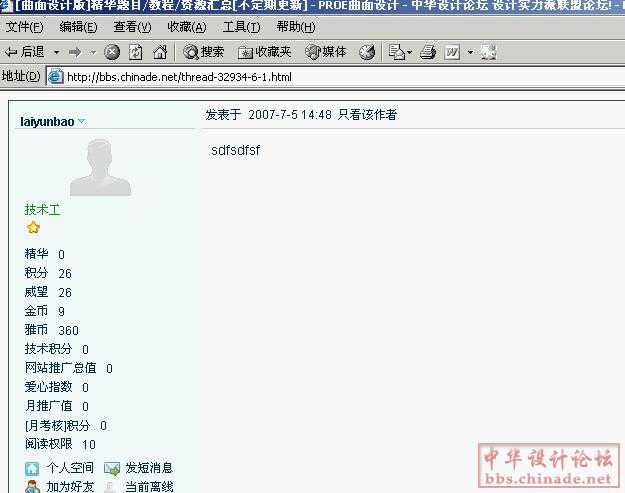Screen dimensions: 625x493
Task: Click the 个人空间 house icon
Action: pos(32,469)
